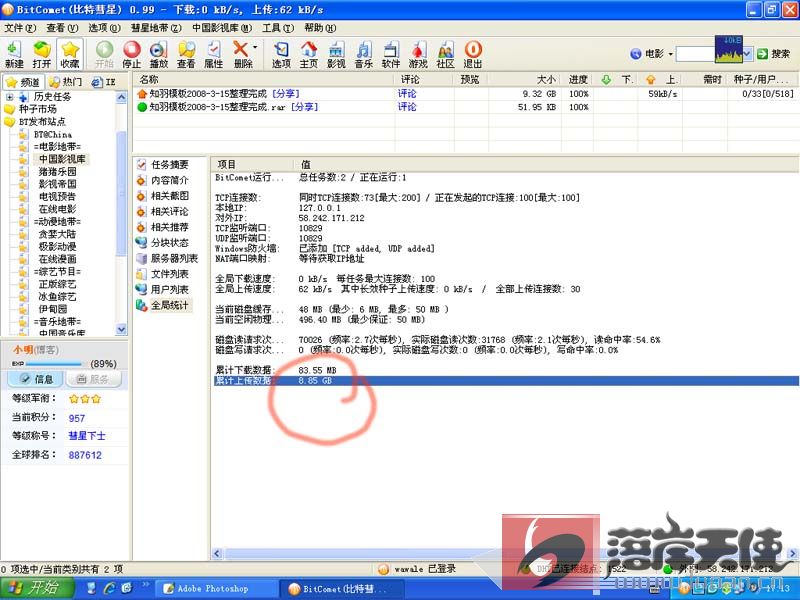Click the [分享] link on the .rar task

click(305, 107)
